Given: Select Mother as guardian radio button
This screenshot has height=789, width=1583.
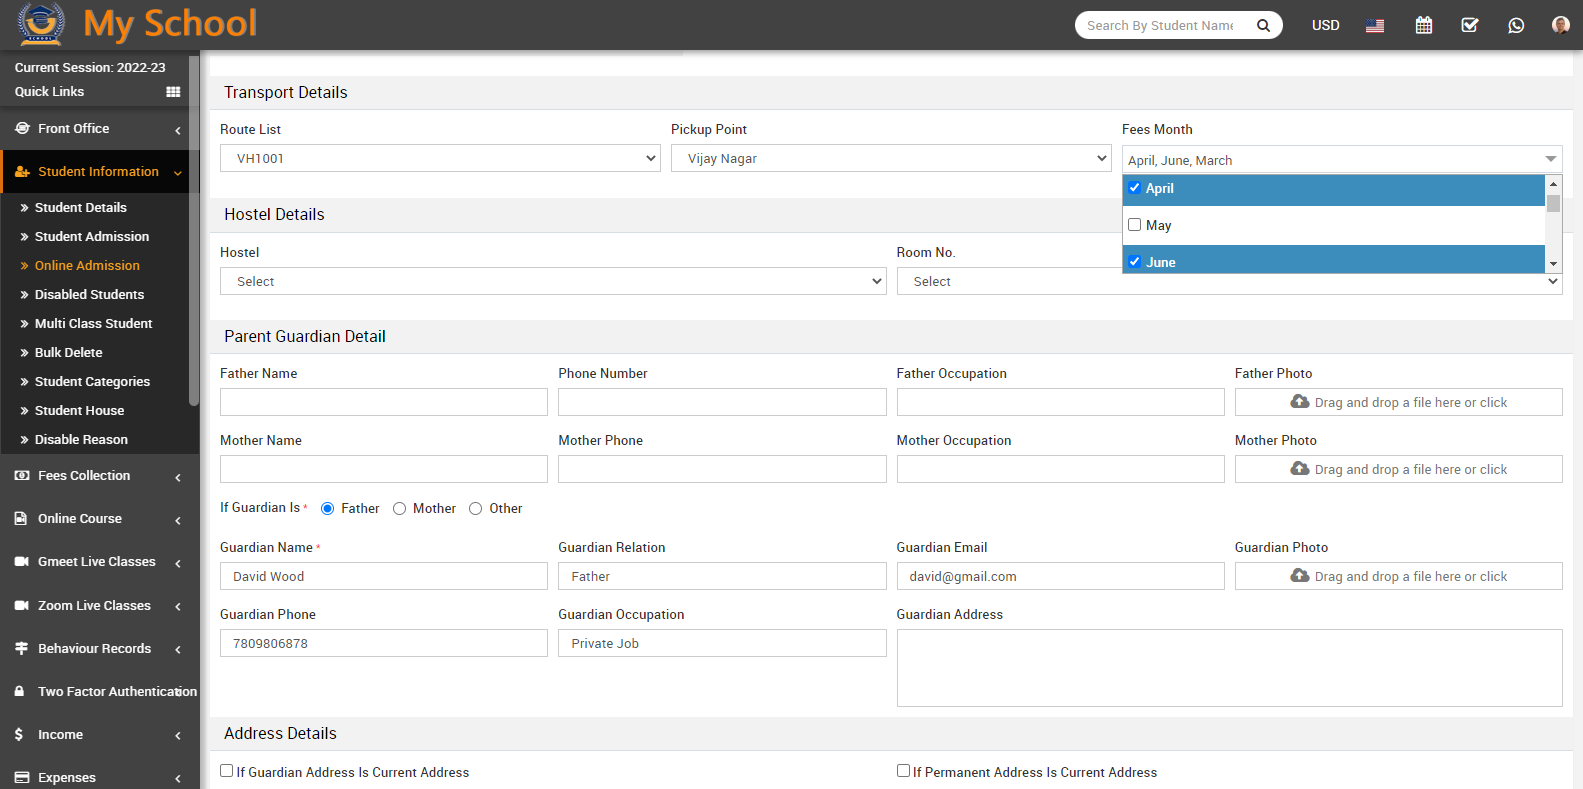Looking at the screenshot, I should coord(400,509).
